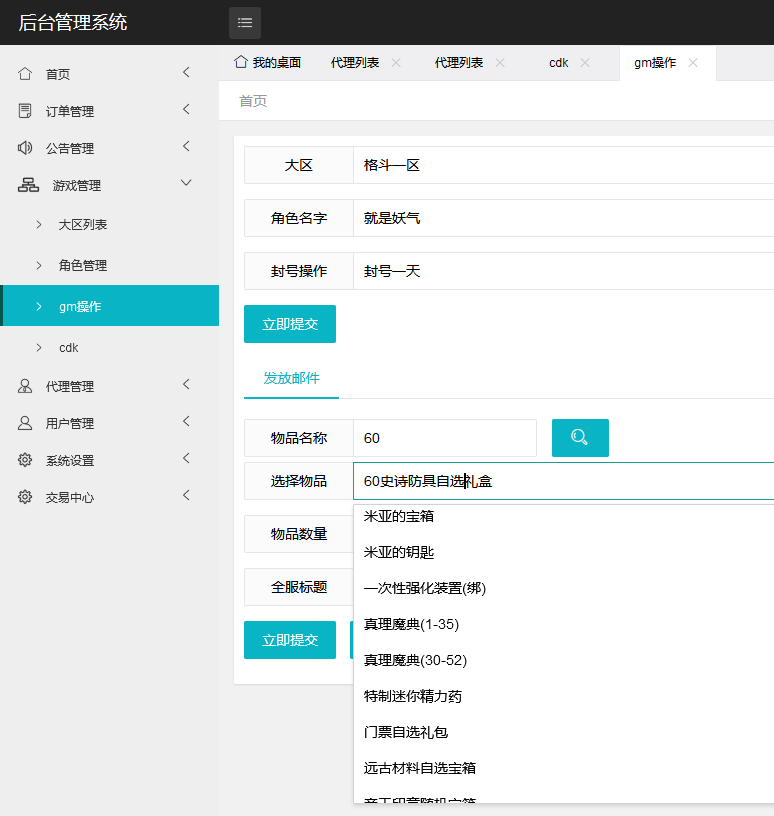Screen dimensions: 774x816
Task: Submit the ban form with 立即提交
Action: (290, 324)
